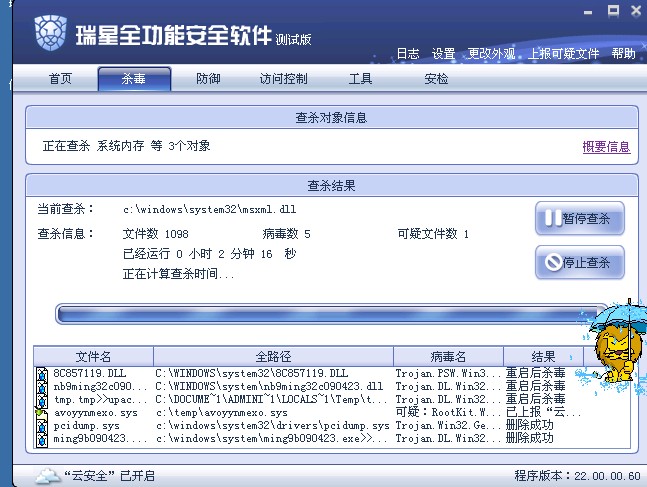
Task: Click file icon beside 8C857119.DLL
Action: [42, 374]
